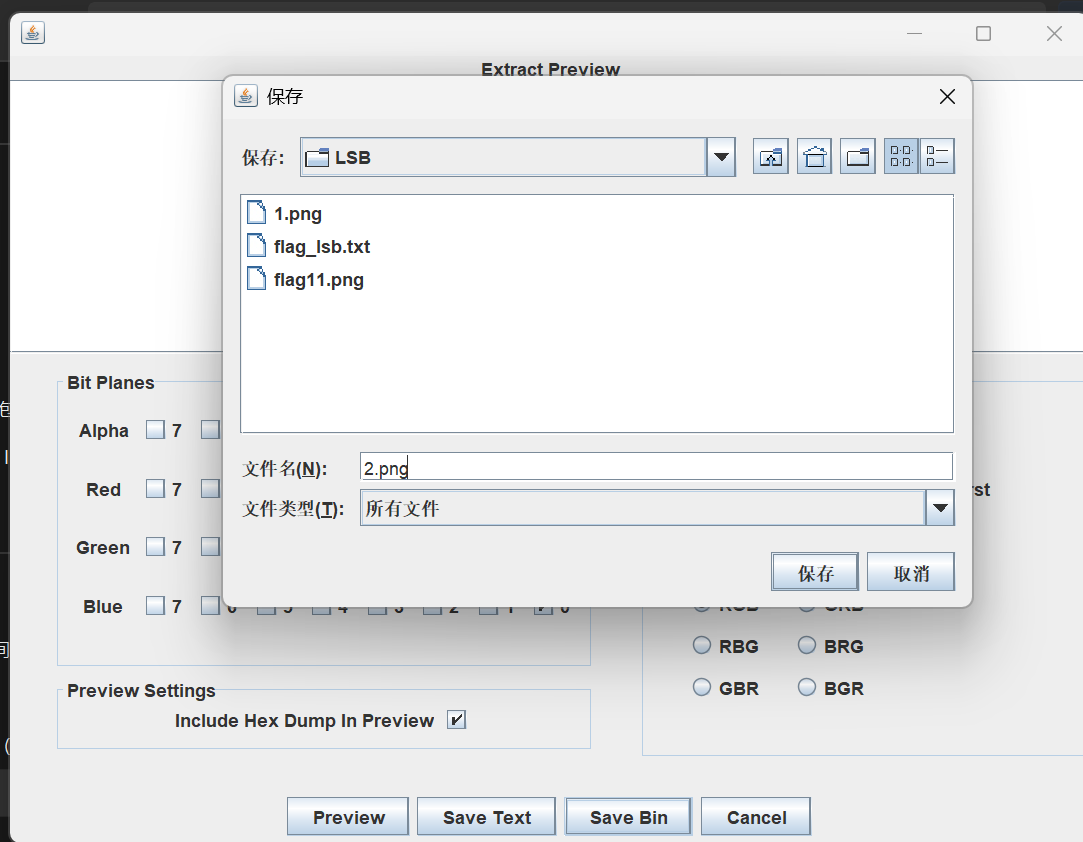The width and height of the screenshot is (1083, 842).
Task: Click the Save Text button
Action: pos(486,817)
